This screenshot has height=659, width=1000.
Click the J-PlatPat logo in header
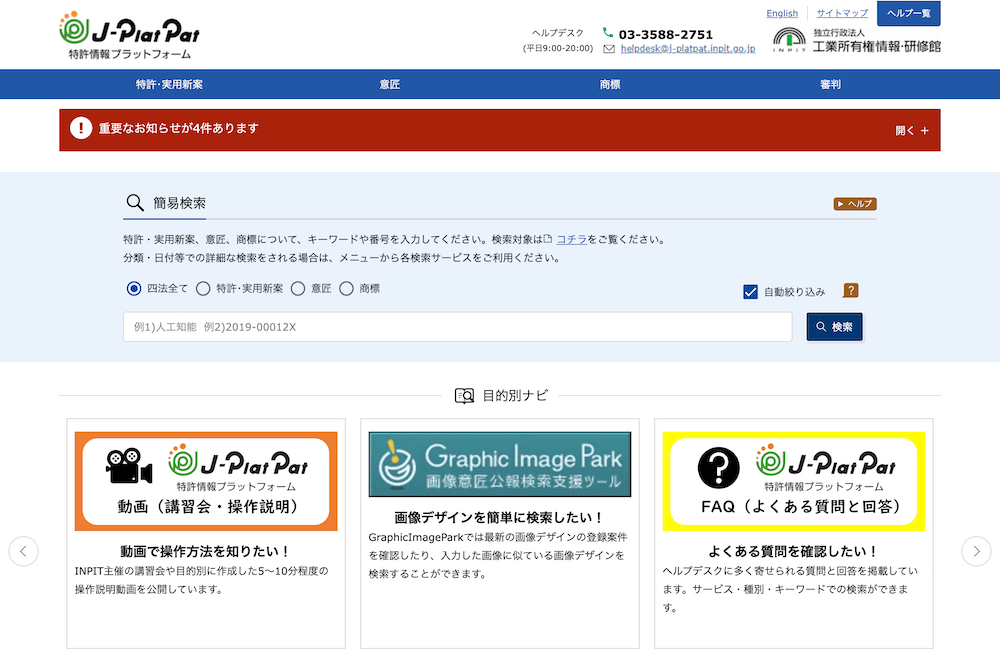(128, 35)
